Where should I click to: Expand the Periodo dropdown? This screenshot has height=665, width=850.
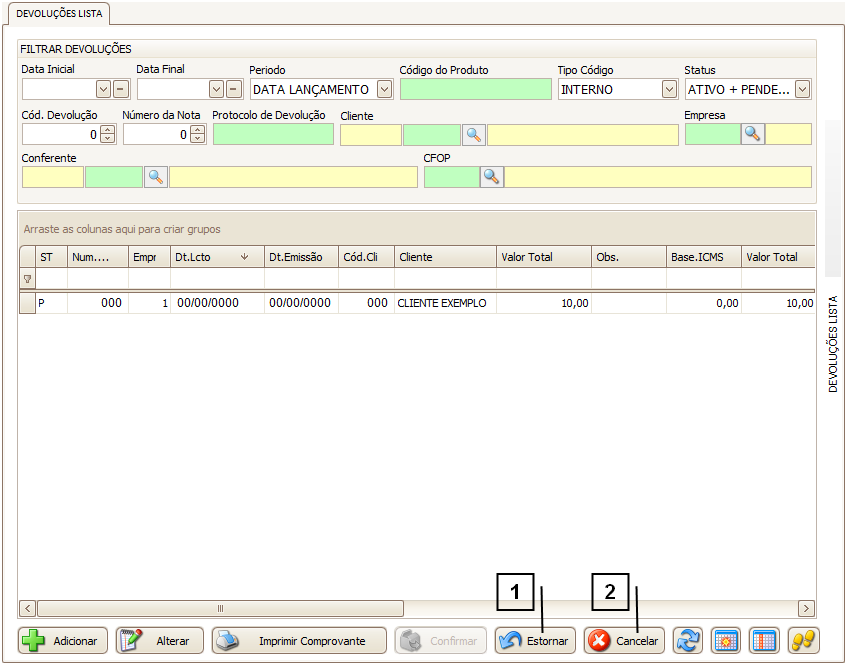coord(384,89)
